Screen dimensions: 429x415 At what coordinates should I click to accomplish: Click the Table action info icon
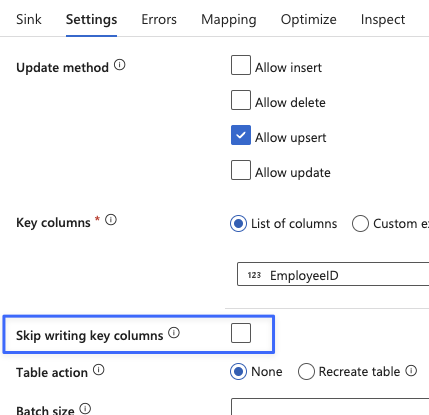[x=99, y=370]
